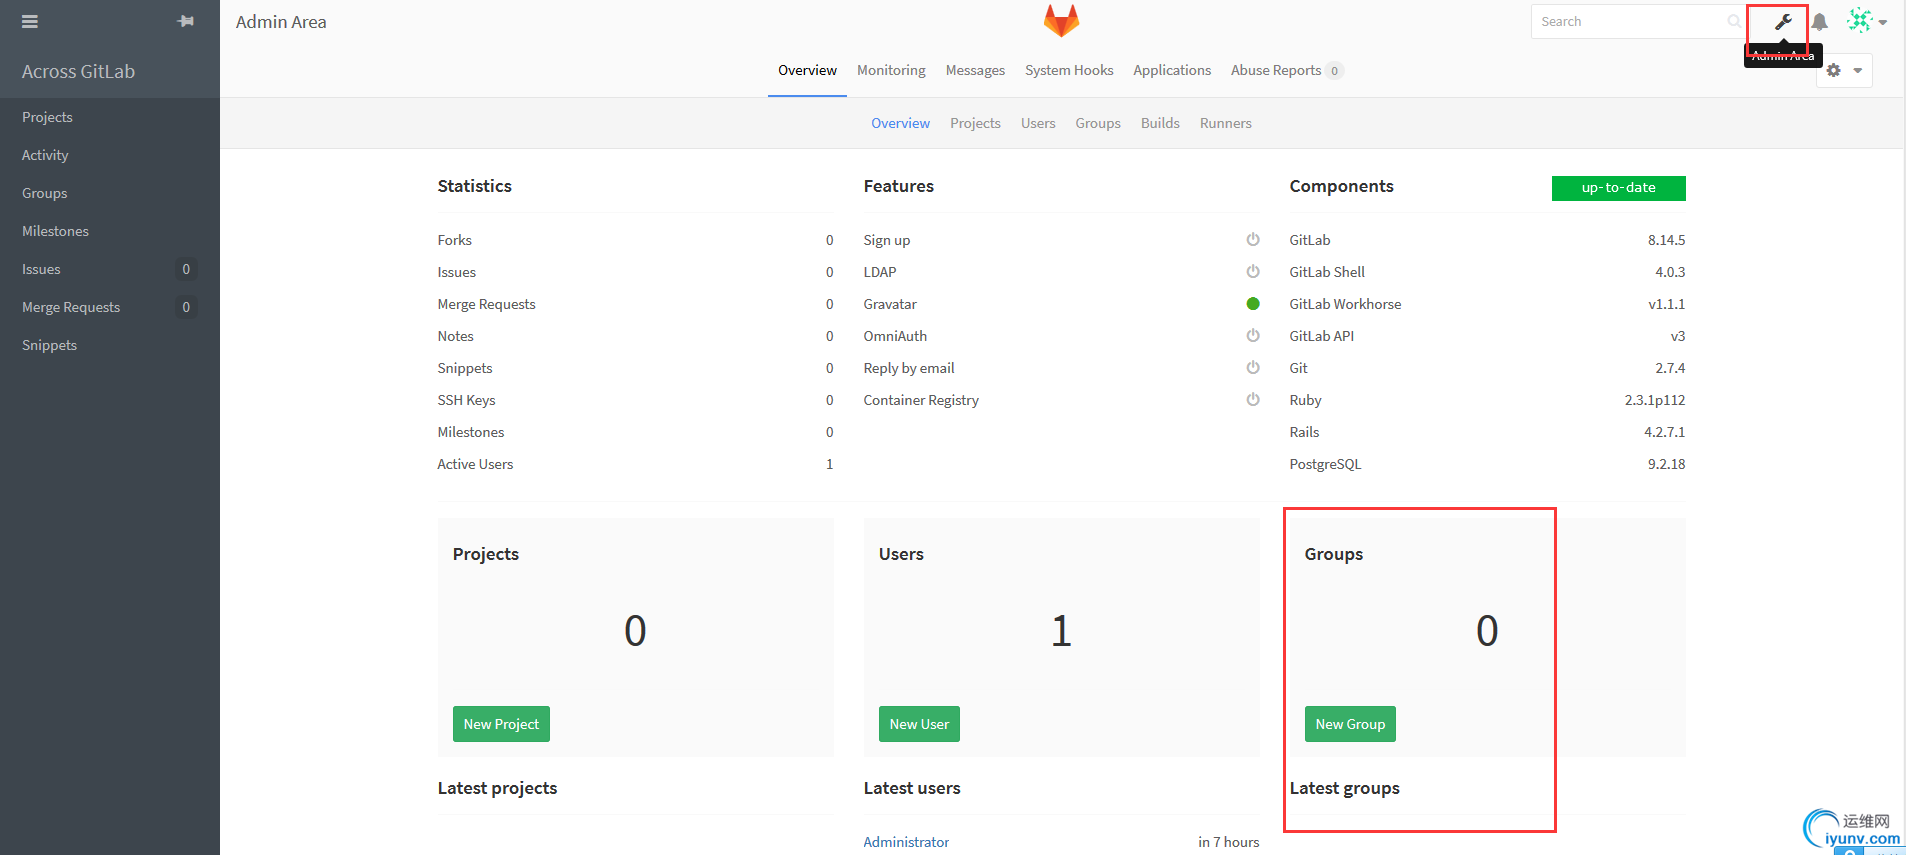The image size is (1906, 855).
Task: Click the Latest projects heading
Action: (x=497, y=788)
